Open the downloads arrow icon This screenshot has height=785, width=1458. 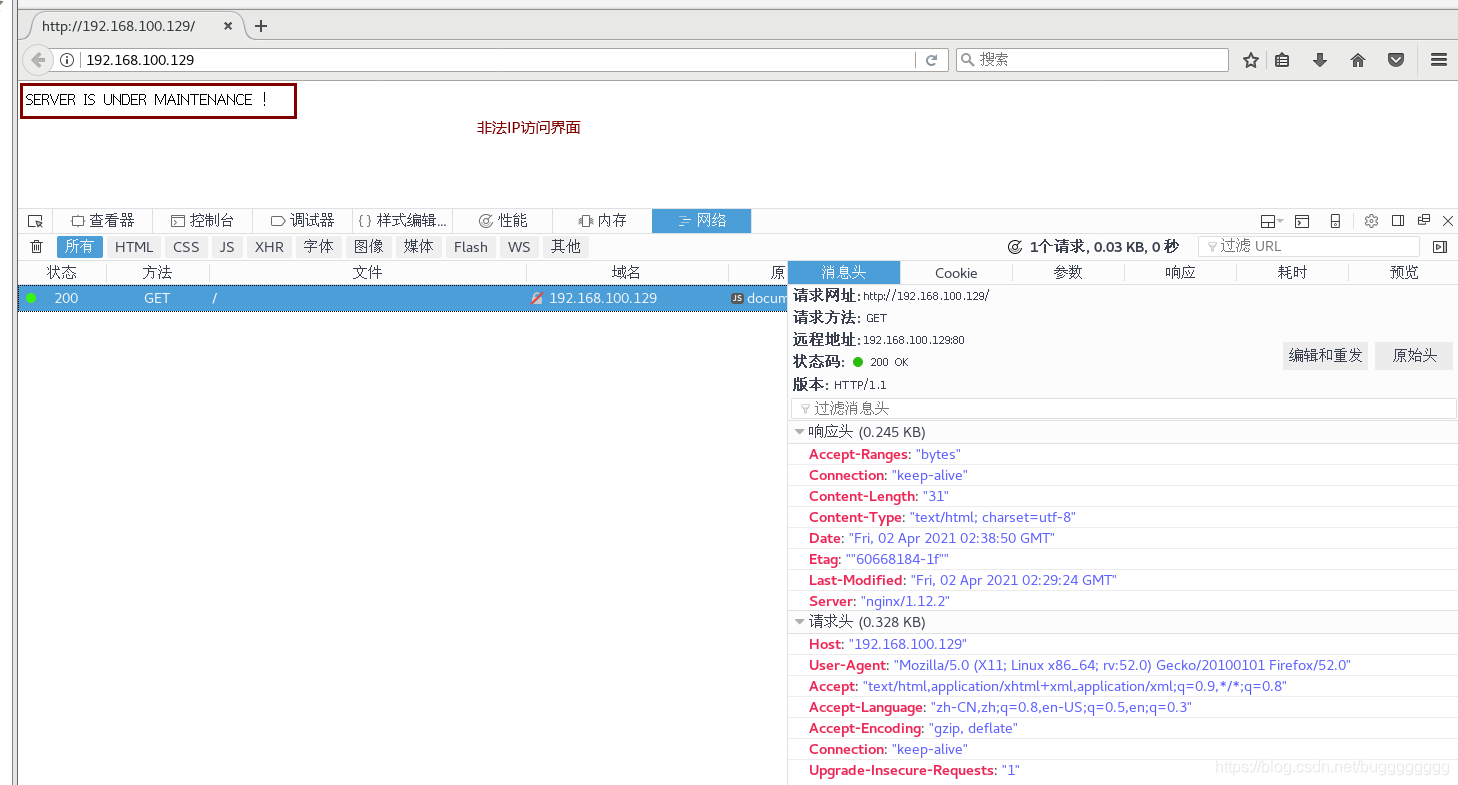click(1320, 60)
